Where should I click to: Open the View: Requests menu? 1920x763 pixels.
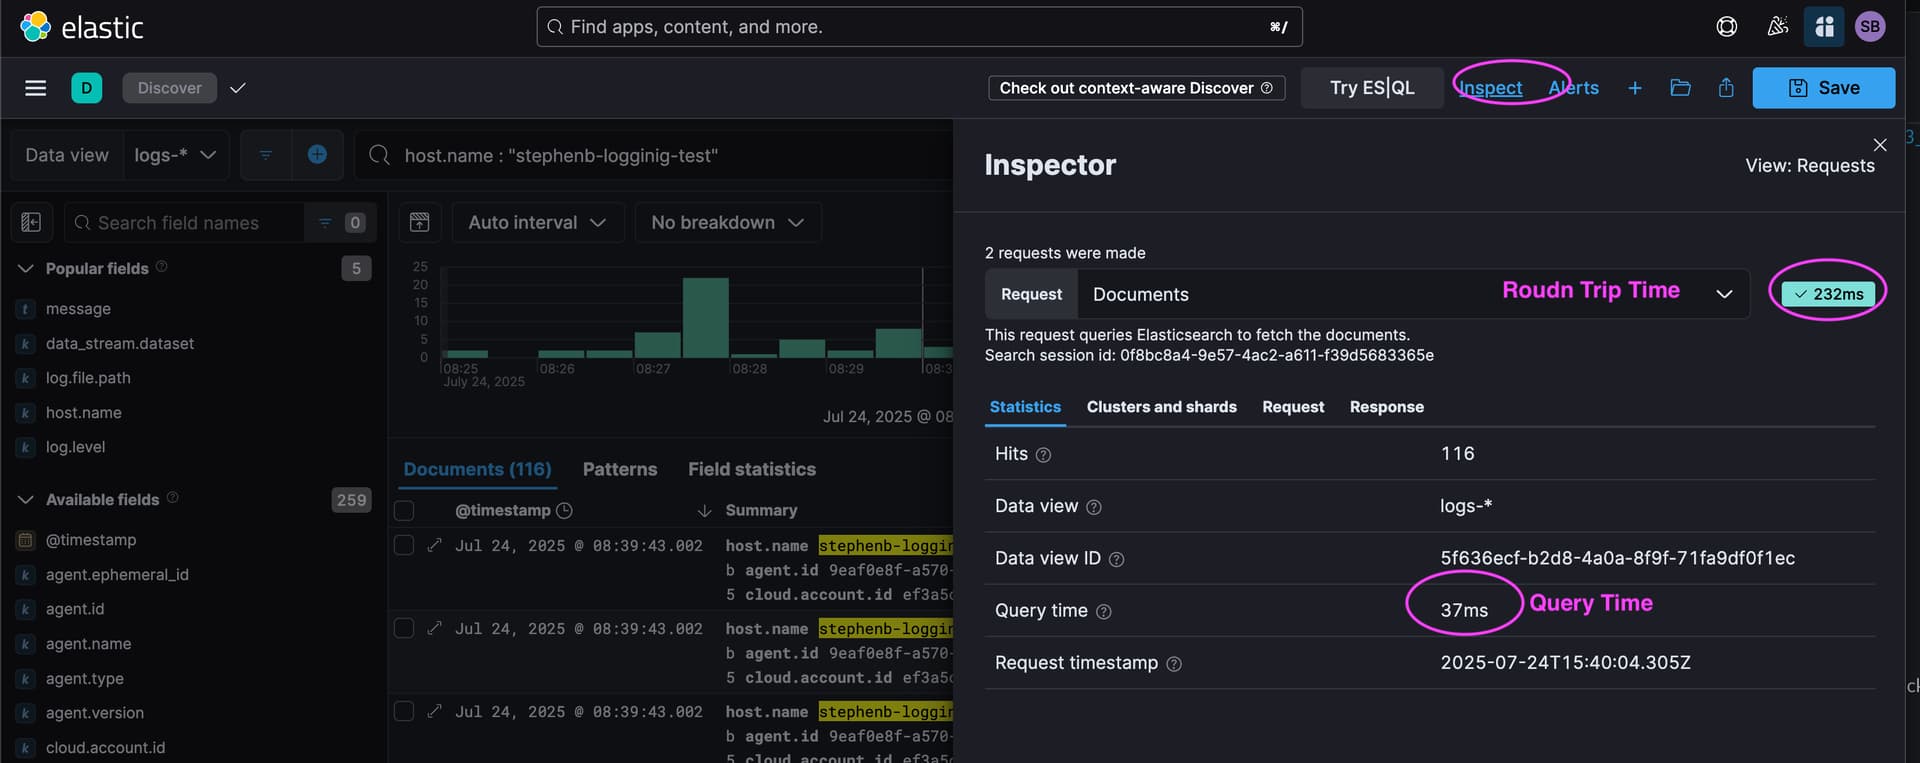coord(1810,166)
